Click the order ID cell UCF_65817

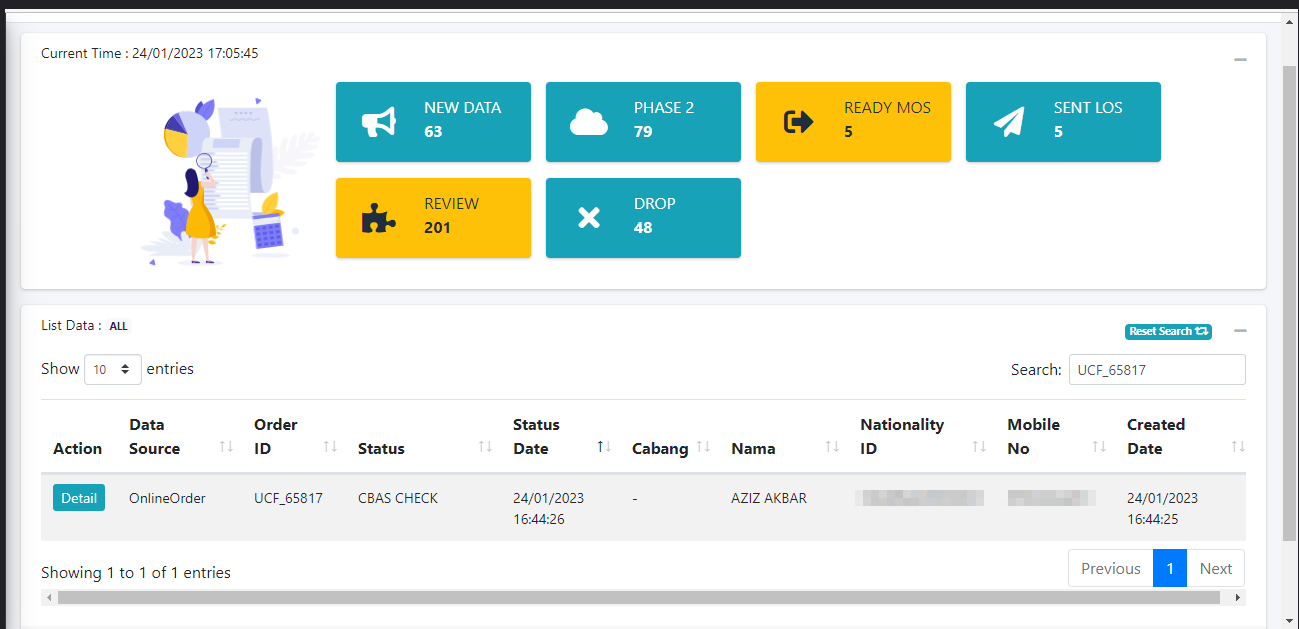coord(288,498)
